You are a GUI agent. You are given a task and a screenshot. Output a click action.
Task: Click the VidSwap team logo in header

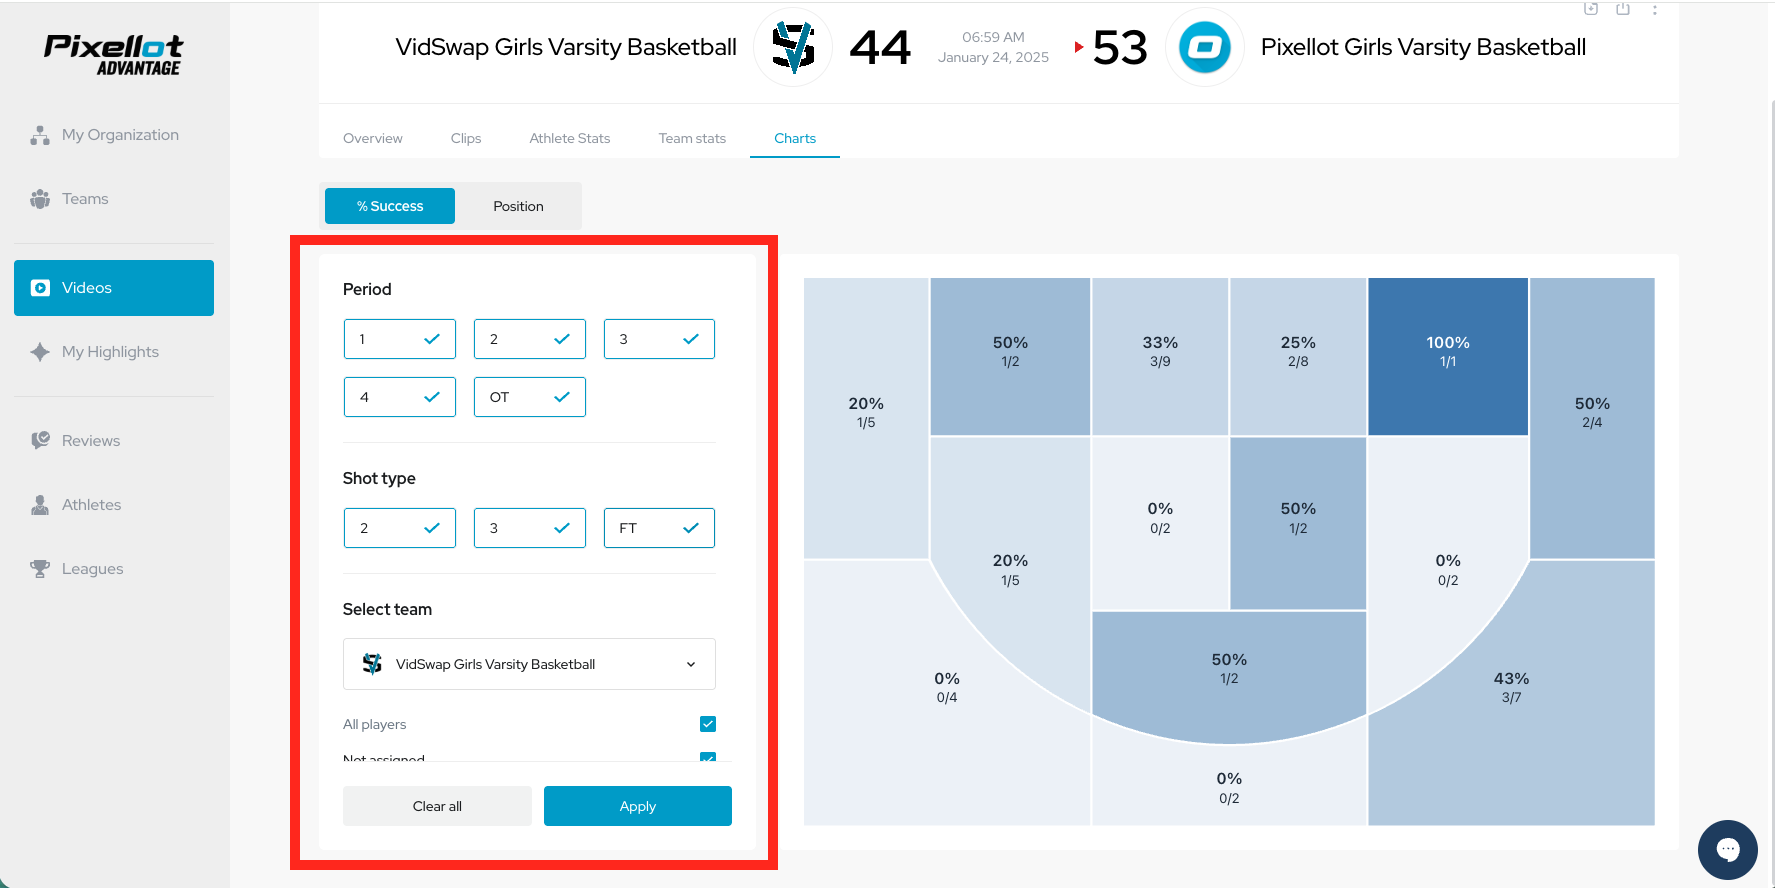pyautogui.click(x=793, y=47)
